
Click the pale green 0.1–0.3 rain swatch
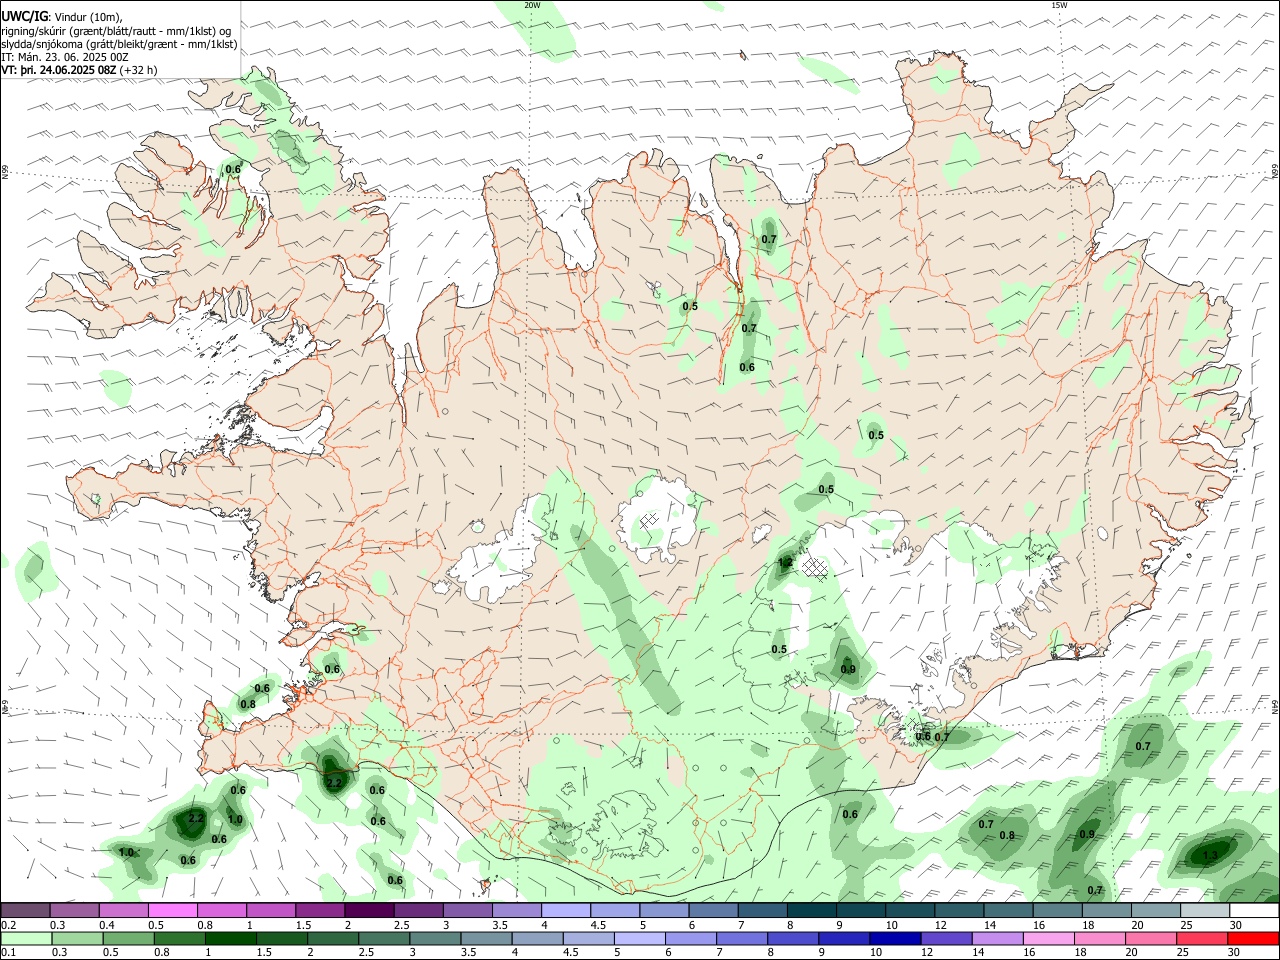(25, 939)
